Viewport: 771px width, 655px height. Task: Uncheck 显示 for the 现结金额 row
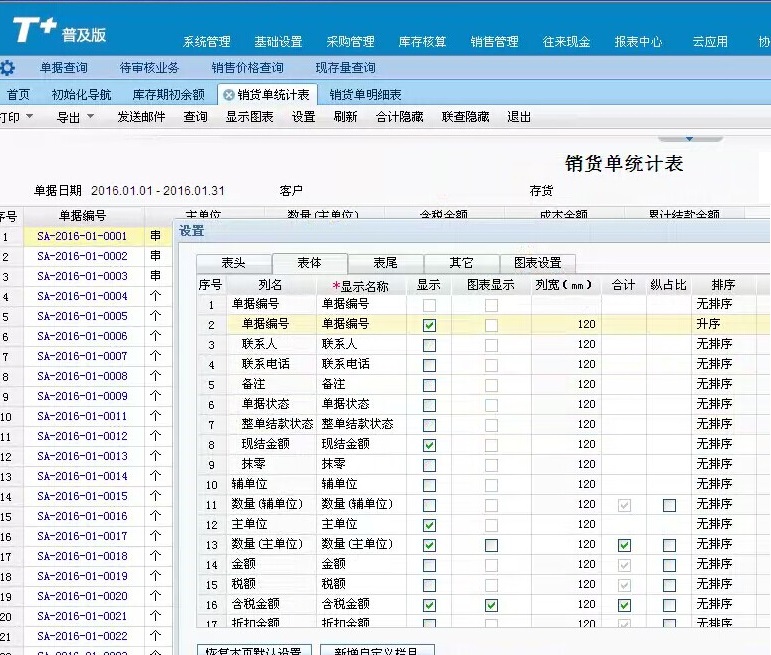[x=429, y=444]
